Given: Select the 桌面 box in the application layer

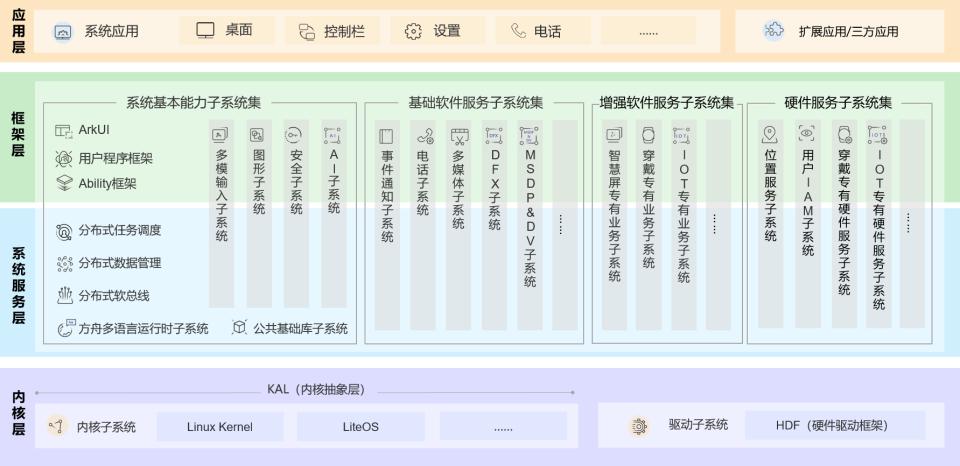Looking at the screenshot, I should point(226,30).
